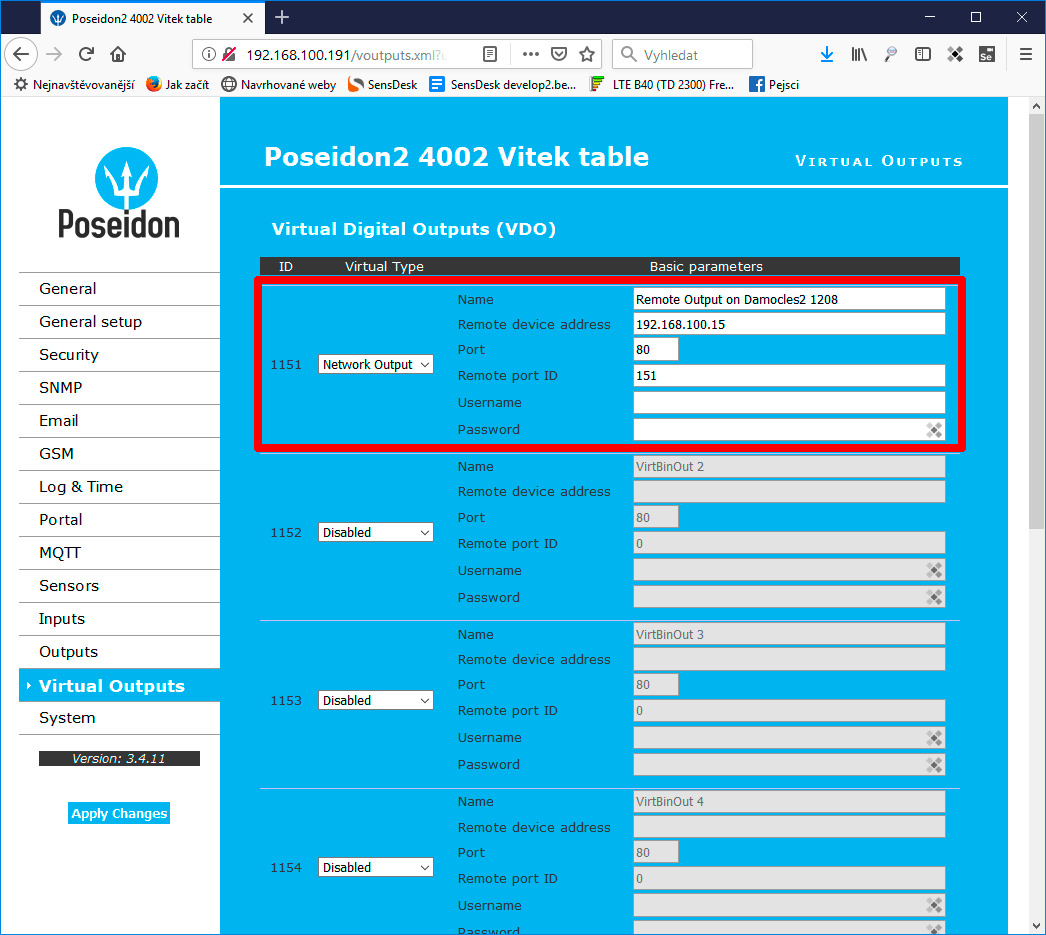This screenshot has height=935, width=1046.
Task: Open the Library icon in toolbar
Action: tap(859, 54)
